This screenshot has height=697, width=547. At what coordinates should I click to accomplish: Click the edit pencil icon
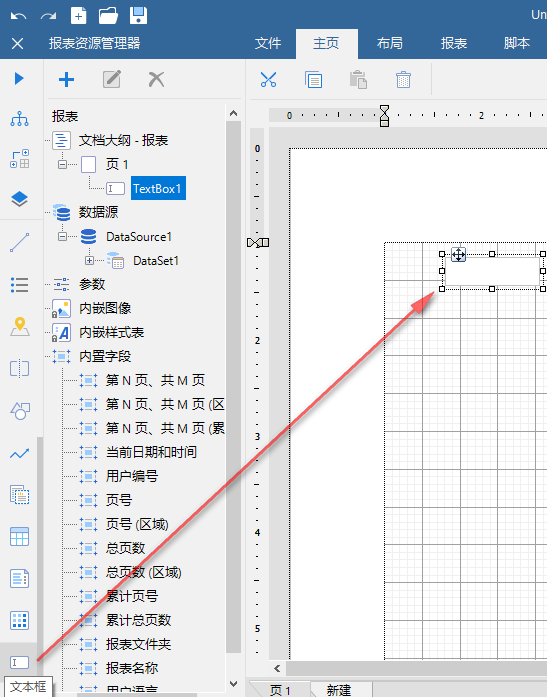click(112, 80)
